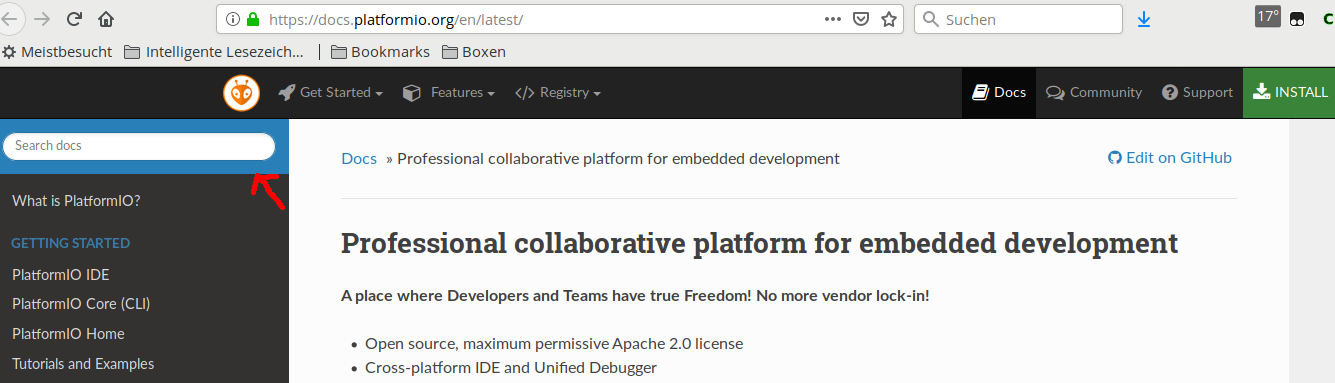
Task: Click the green INSTALL button
Action: click(x=1289, y=93)
